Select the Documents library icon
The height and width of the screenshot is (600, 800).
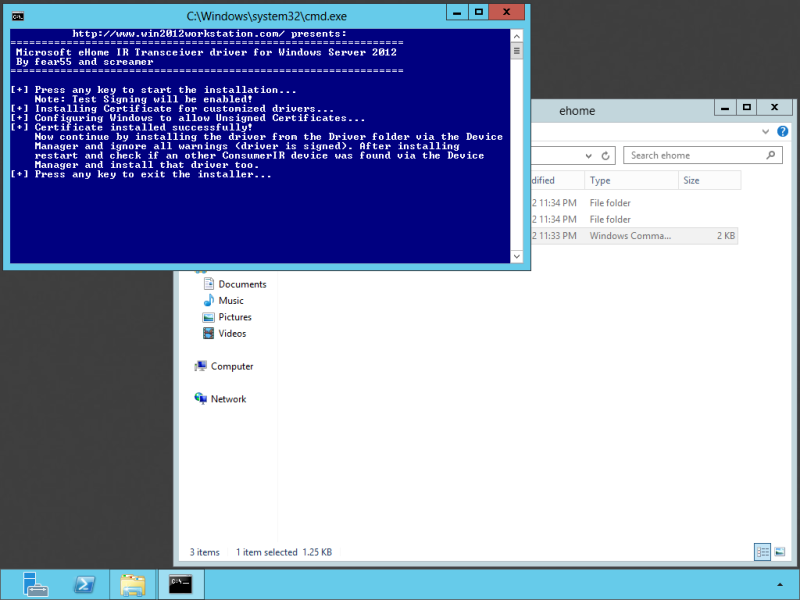pyautogui.click(x=208, y=284)
